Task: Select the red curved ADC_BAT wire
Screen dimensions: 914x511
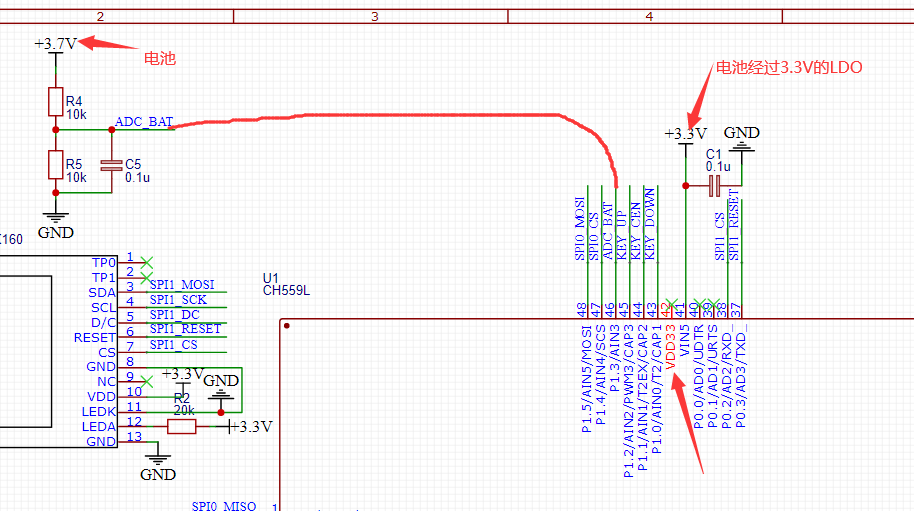Action: (x=400, y=116)
